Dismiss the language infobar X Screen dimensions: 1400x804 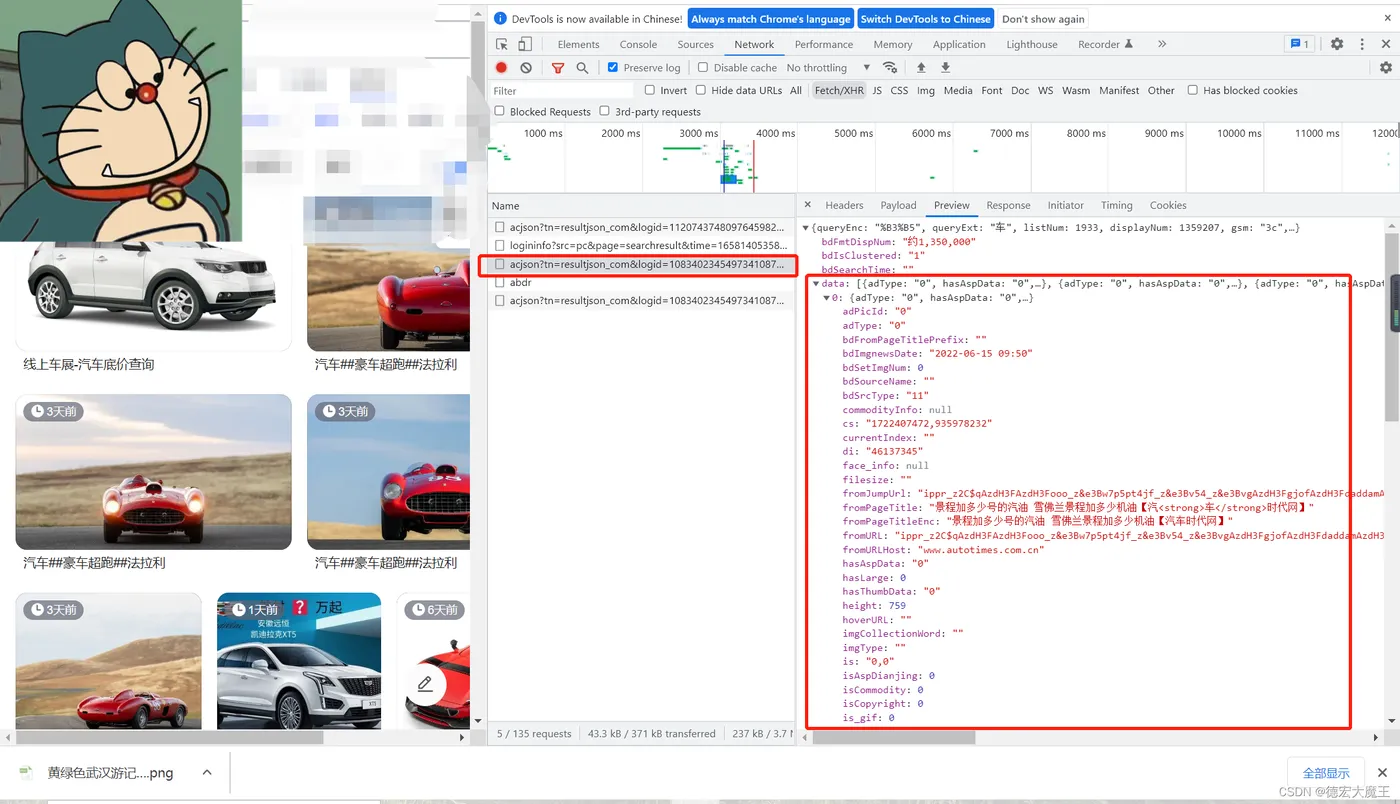pos(1386,17)
